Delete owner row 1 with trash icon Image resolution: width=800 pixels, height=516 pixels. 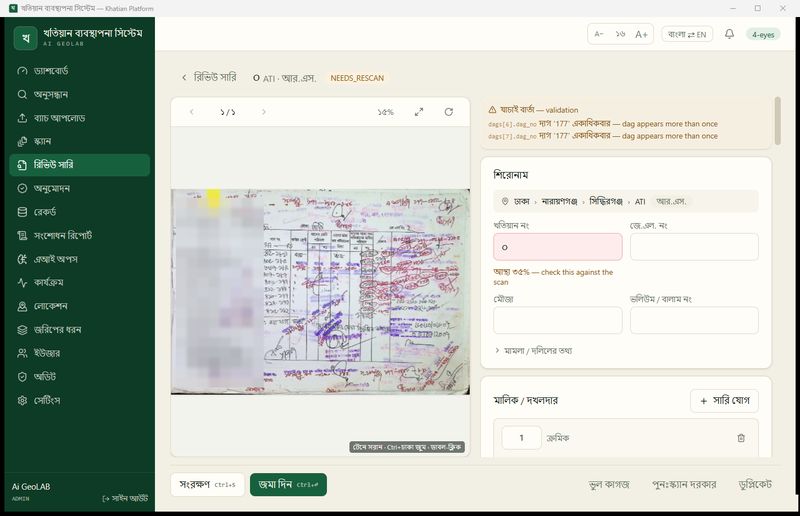[741, 438]
